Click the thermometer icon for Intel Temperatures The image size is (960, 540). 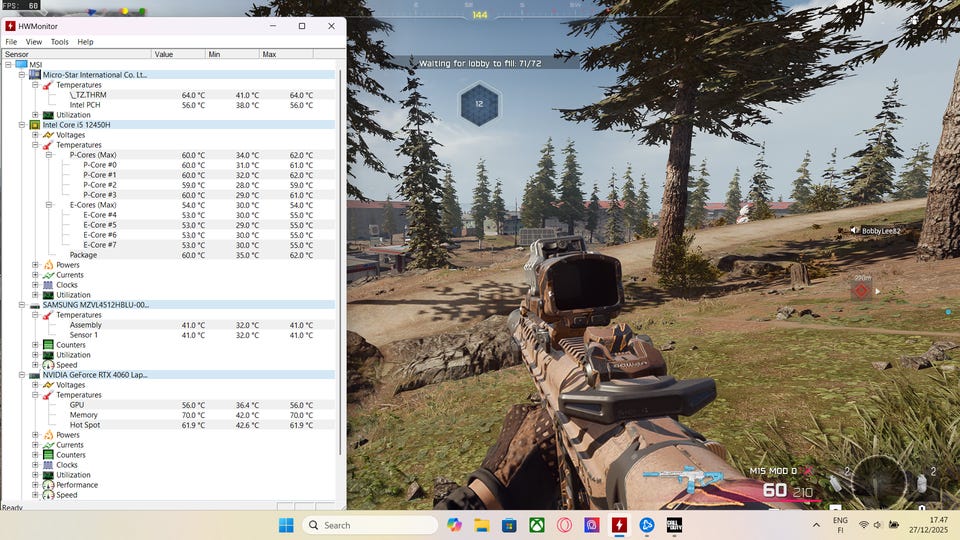(48, 145)
